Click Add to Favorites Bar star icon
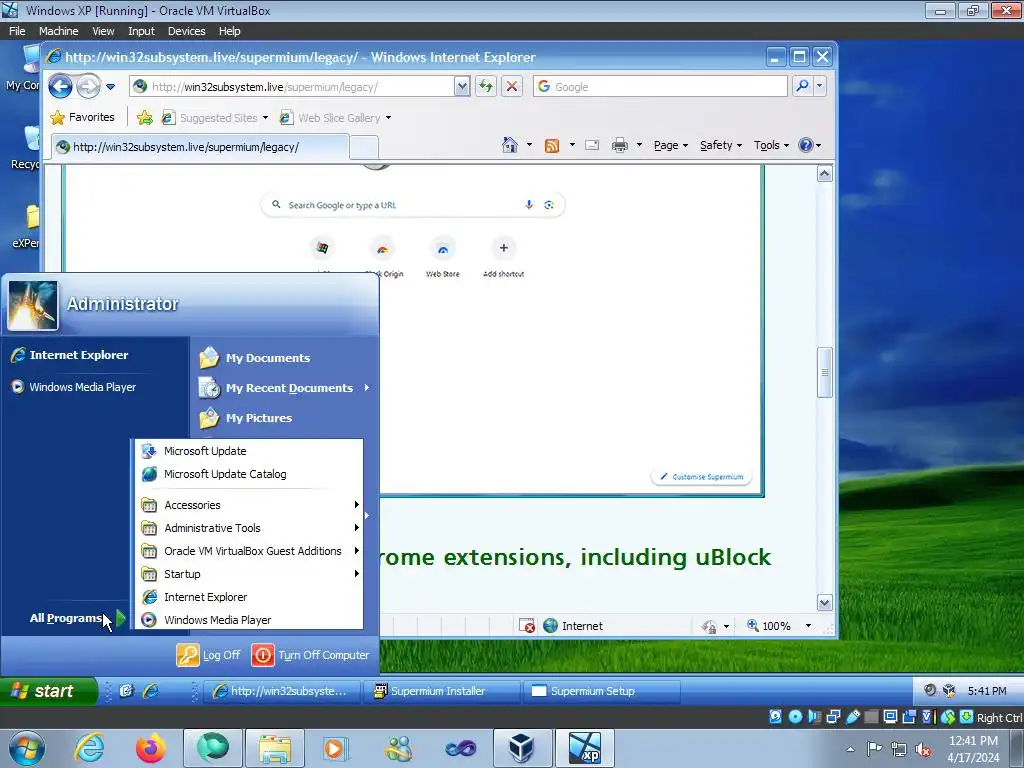Screen dimensions: 1024x768 (x=144, y=118)
